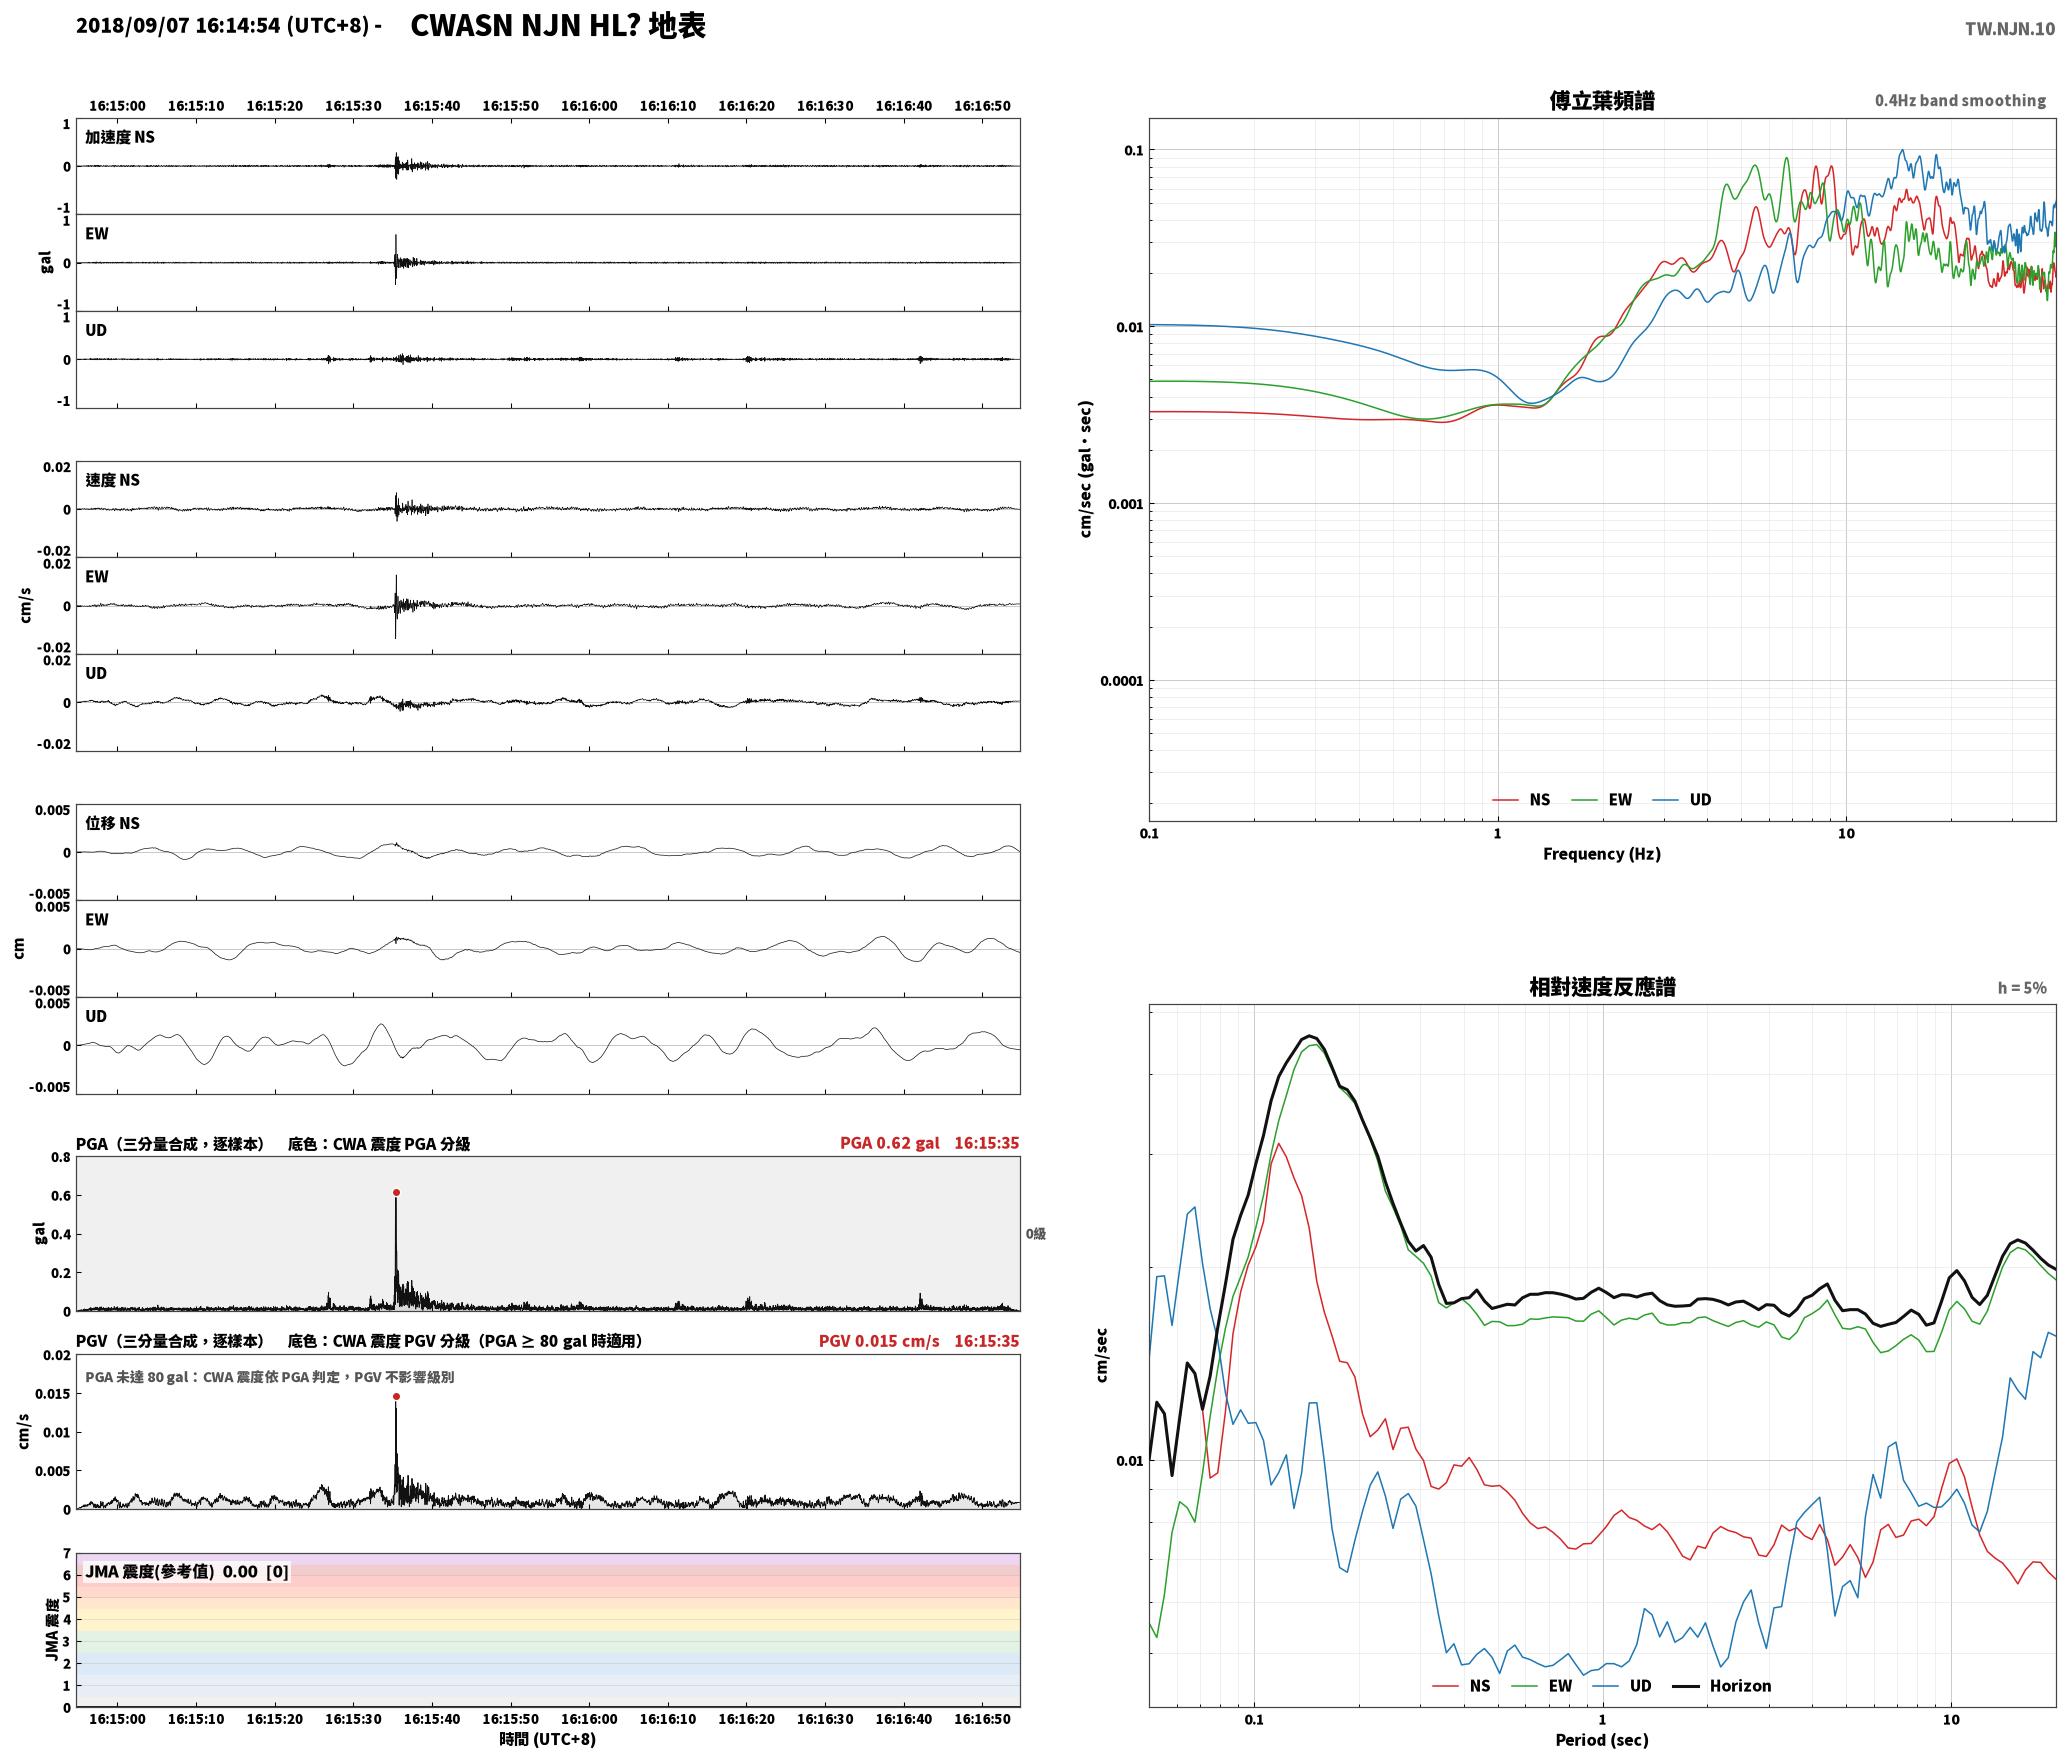Image resolution: width=2066 pixels, height=1760 pixels.
Task: Click the CWASN NJN HL? 地表 heading
Action: click(558, 25)
